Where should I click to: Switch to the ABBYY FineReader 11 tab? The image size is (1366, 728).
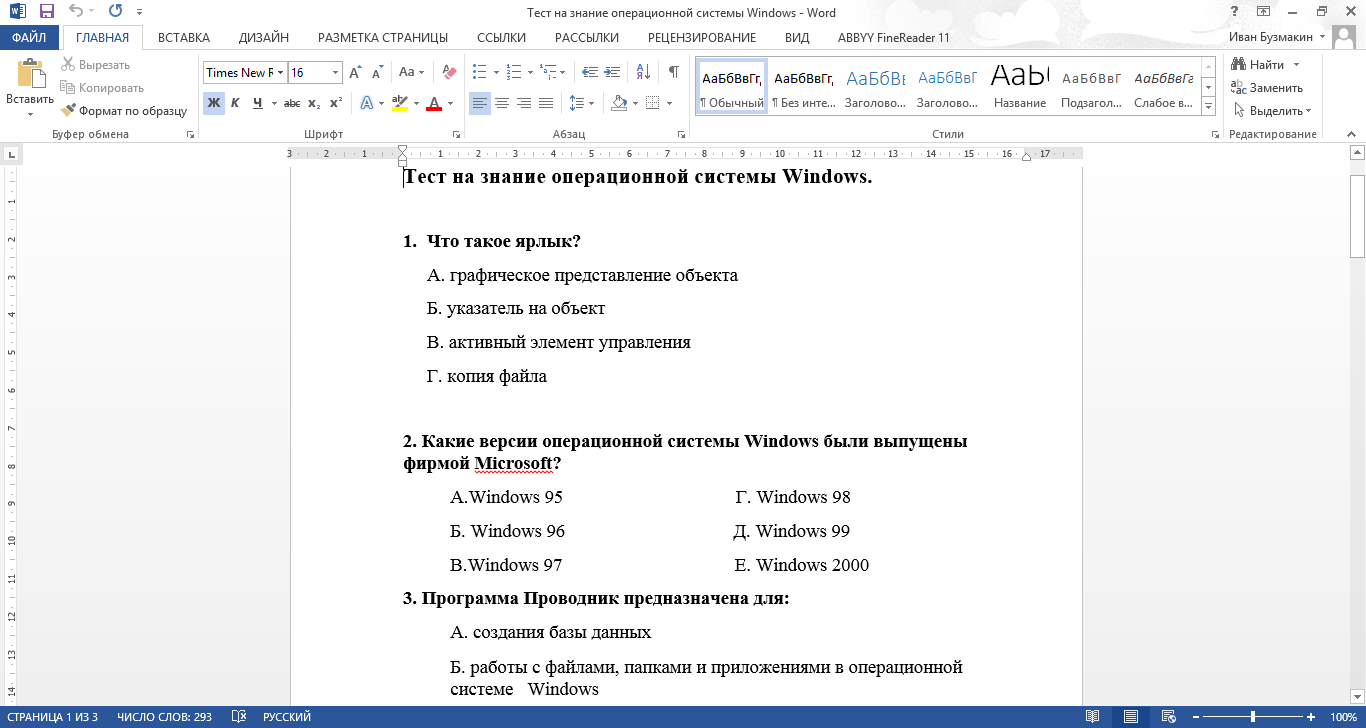[894, 38]
